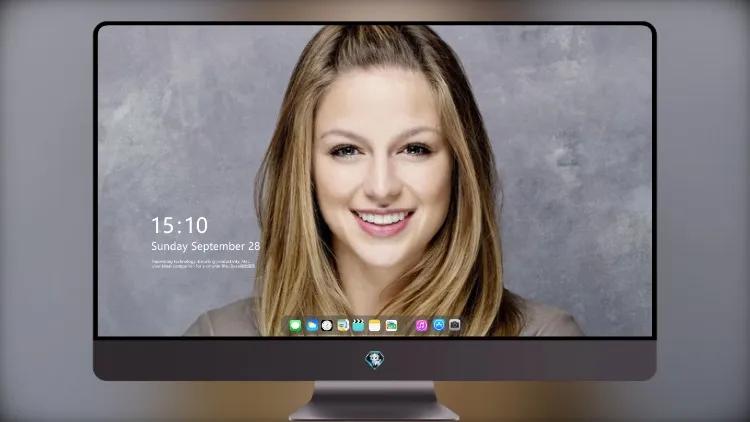Open the Maps app in the dock
The width and height of the screenshot is (750, 422).
point(342,326)
